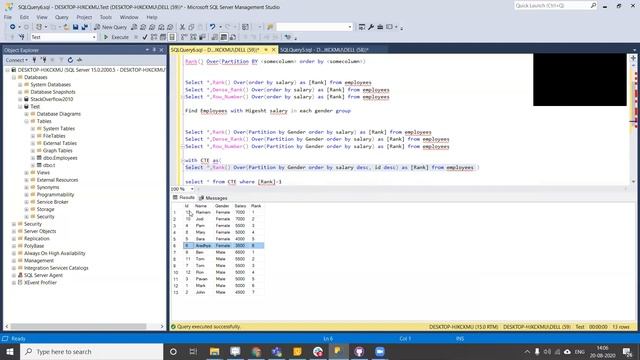Click the Quick Launch search icon
The image size is (640, 360).
[x=593, y=5]
